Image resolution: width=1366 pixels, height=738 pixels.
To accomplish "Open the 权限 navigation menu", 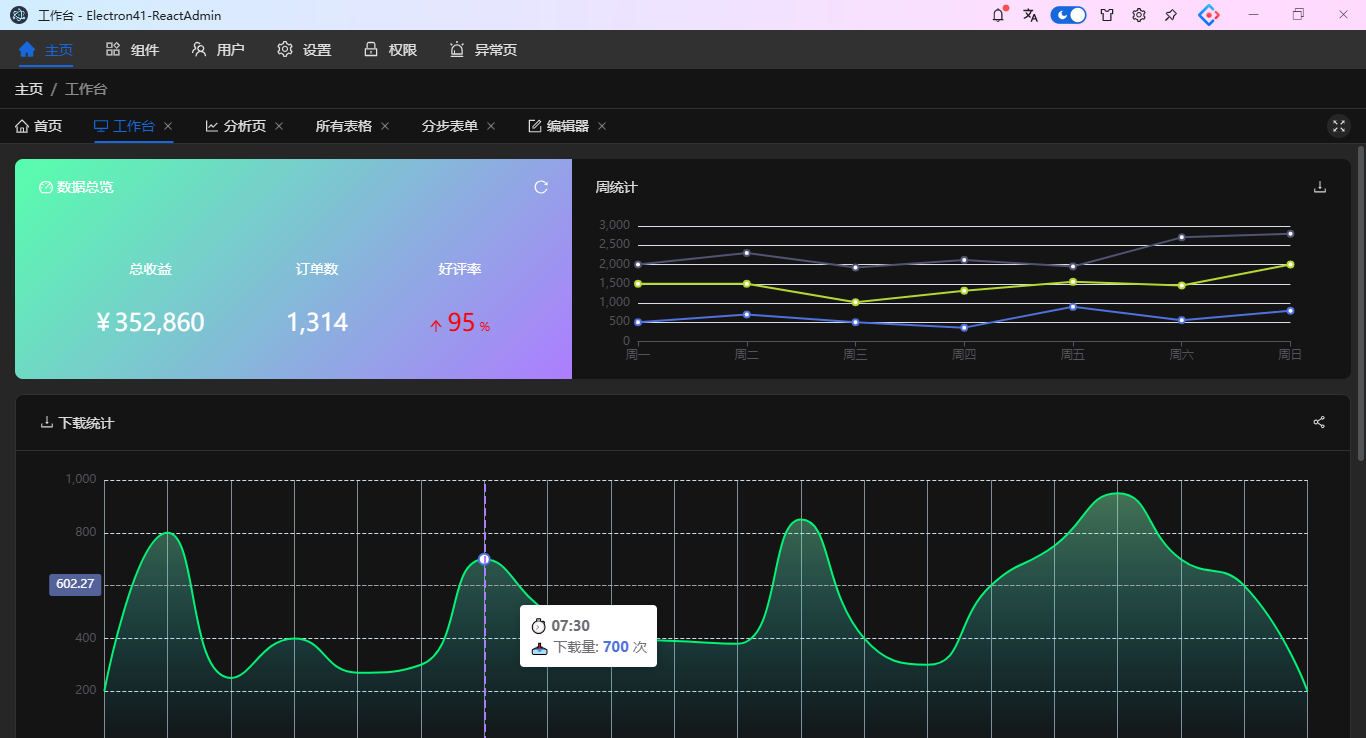I will tap(390, 50).
